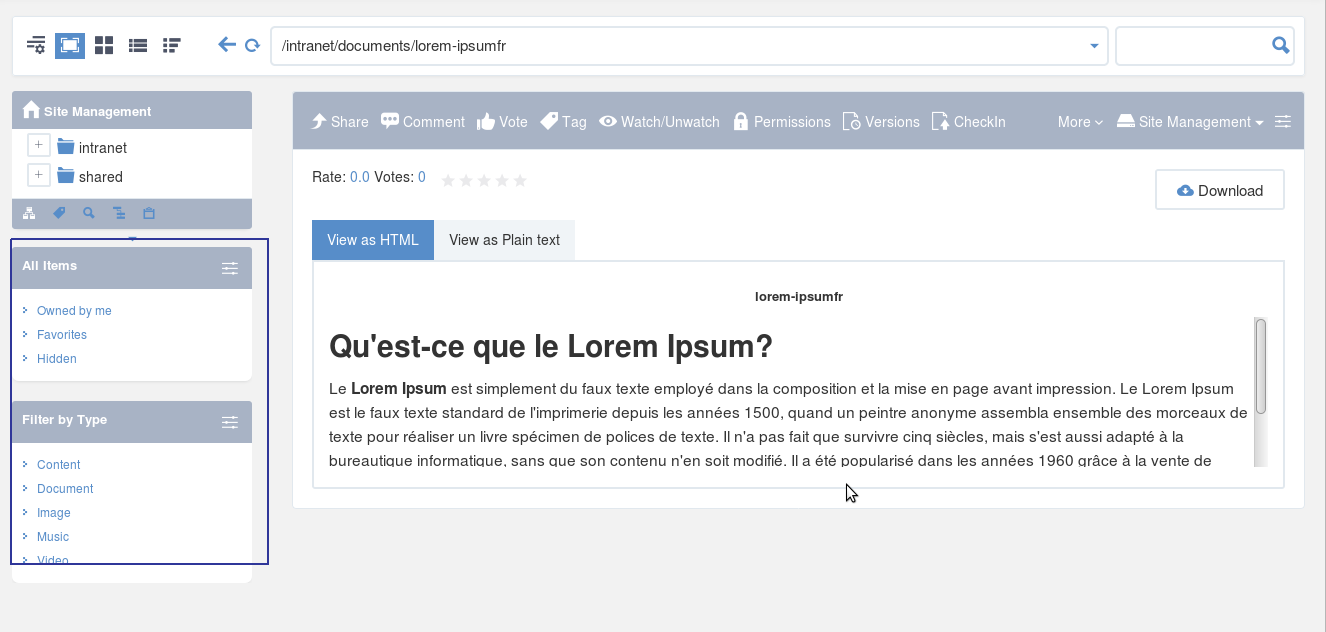The image size is (1326, 632).
Task: Rate the document five stars
Action: coord(519,180)
